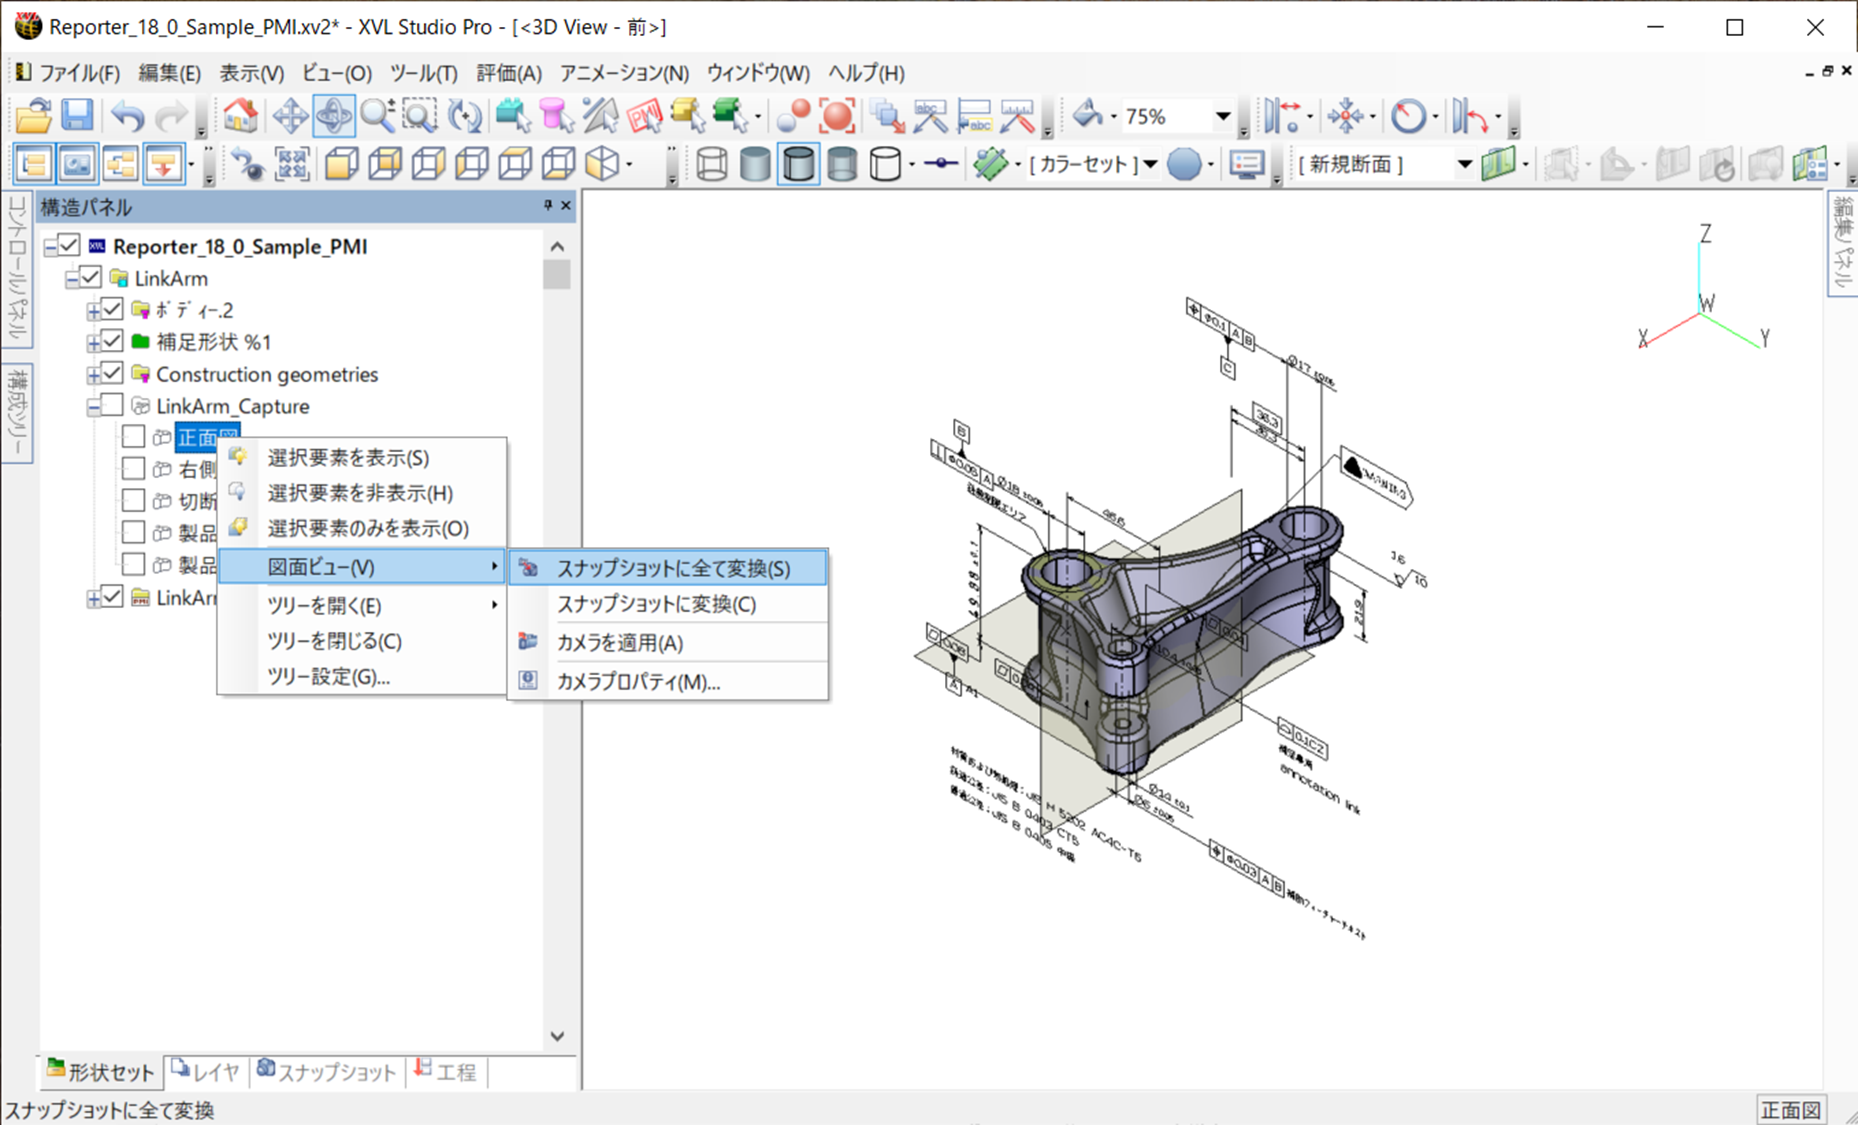Select shaded-with-edges cylinder display mode

click(x=798, y=164)
